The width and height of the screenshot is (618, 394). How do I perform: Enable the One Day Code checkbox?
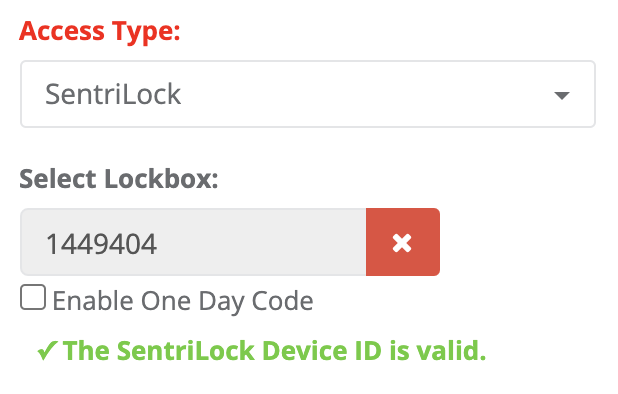33,297
